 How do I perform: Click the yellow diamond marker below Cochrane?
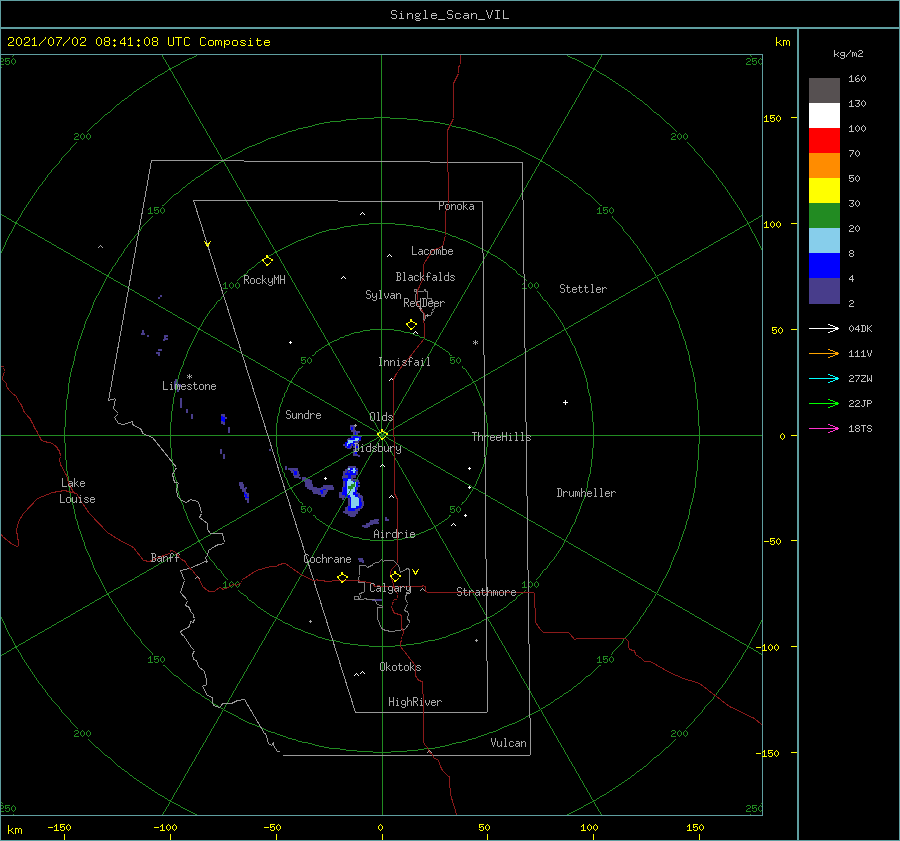[342, 577]
